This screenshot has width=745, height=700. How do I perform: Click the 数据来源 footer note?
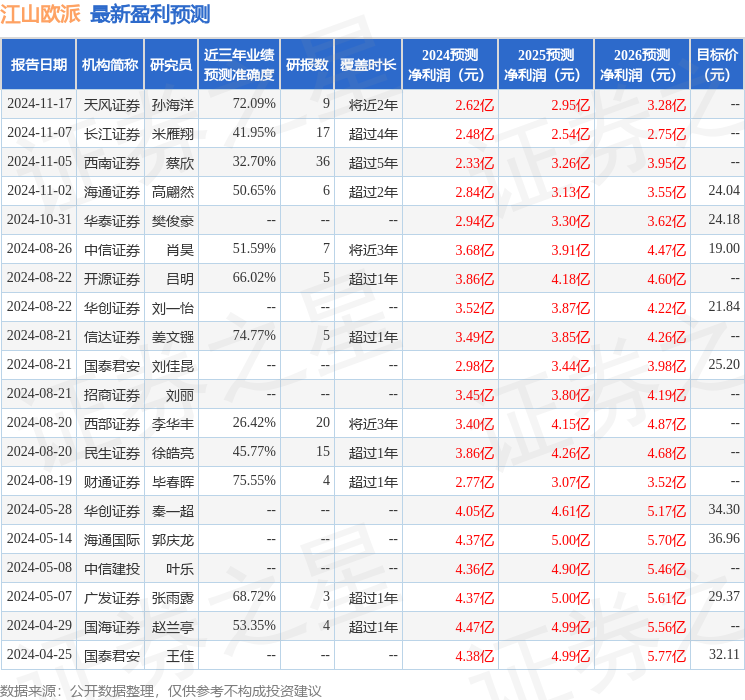coord(161,690)
